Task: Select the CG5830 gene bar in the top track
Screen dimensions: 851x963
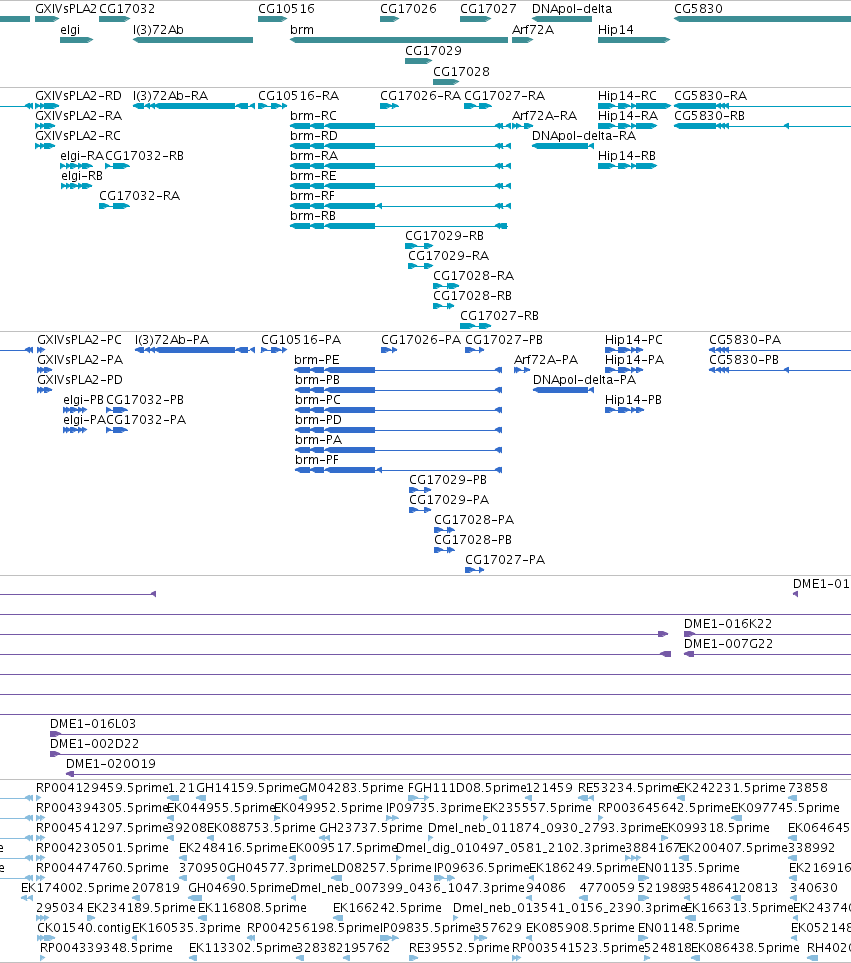Action: pos(762,19)
